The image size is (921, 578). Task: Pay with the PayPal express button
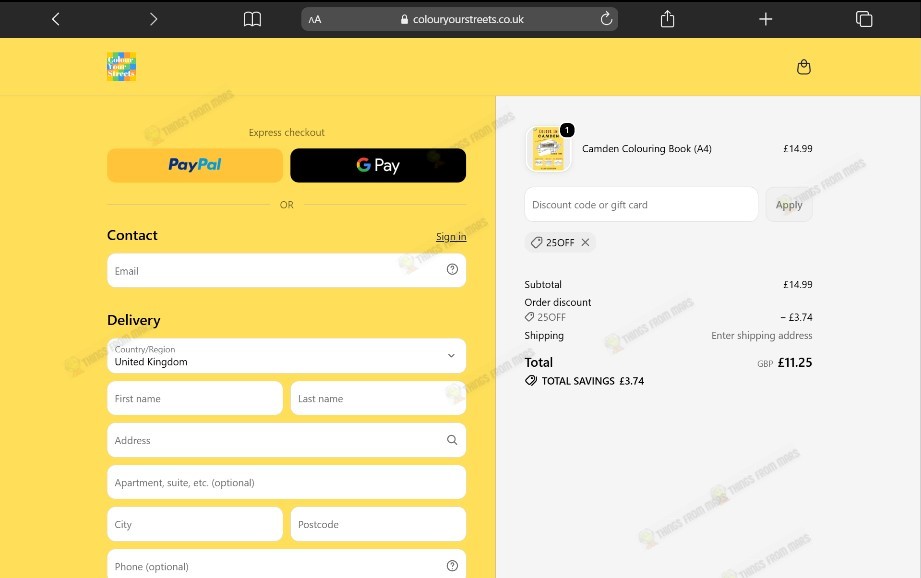[195, 165]
